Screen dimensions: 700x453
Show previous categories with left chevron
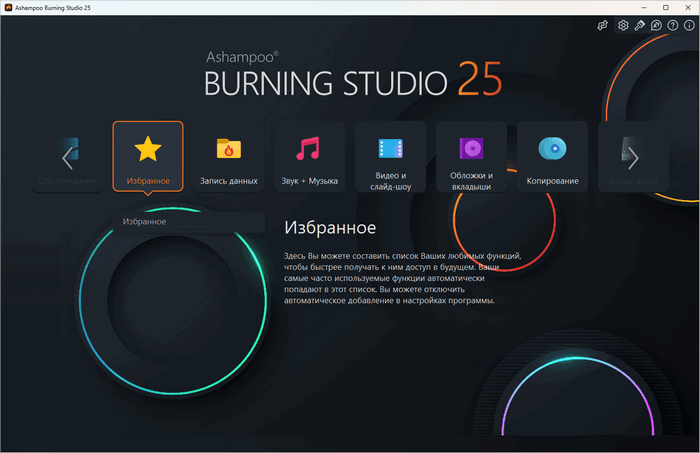(x=67, y=158)
